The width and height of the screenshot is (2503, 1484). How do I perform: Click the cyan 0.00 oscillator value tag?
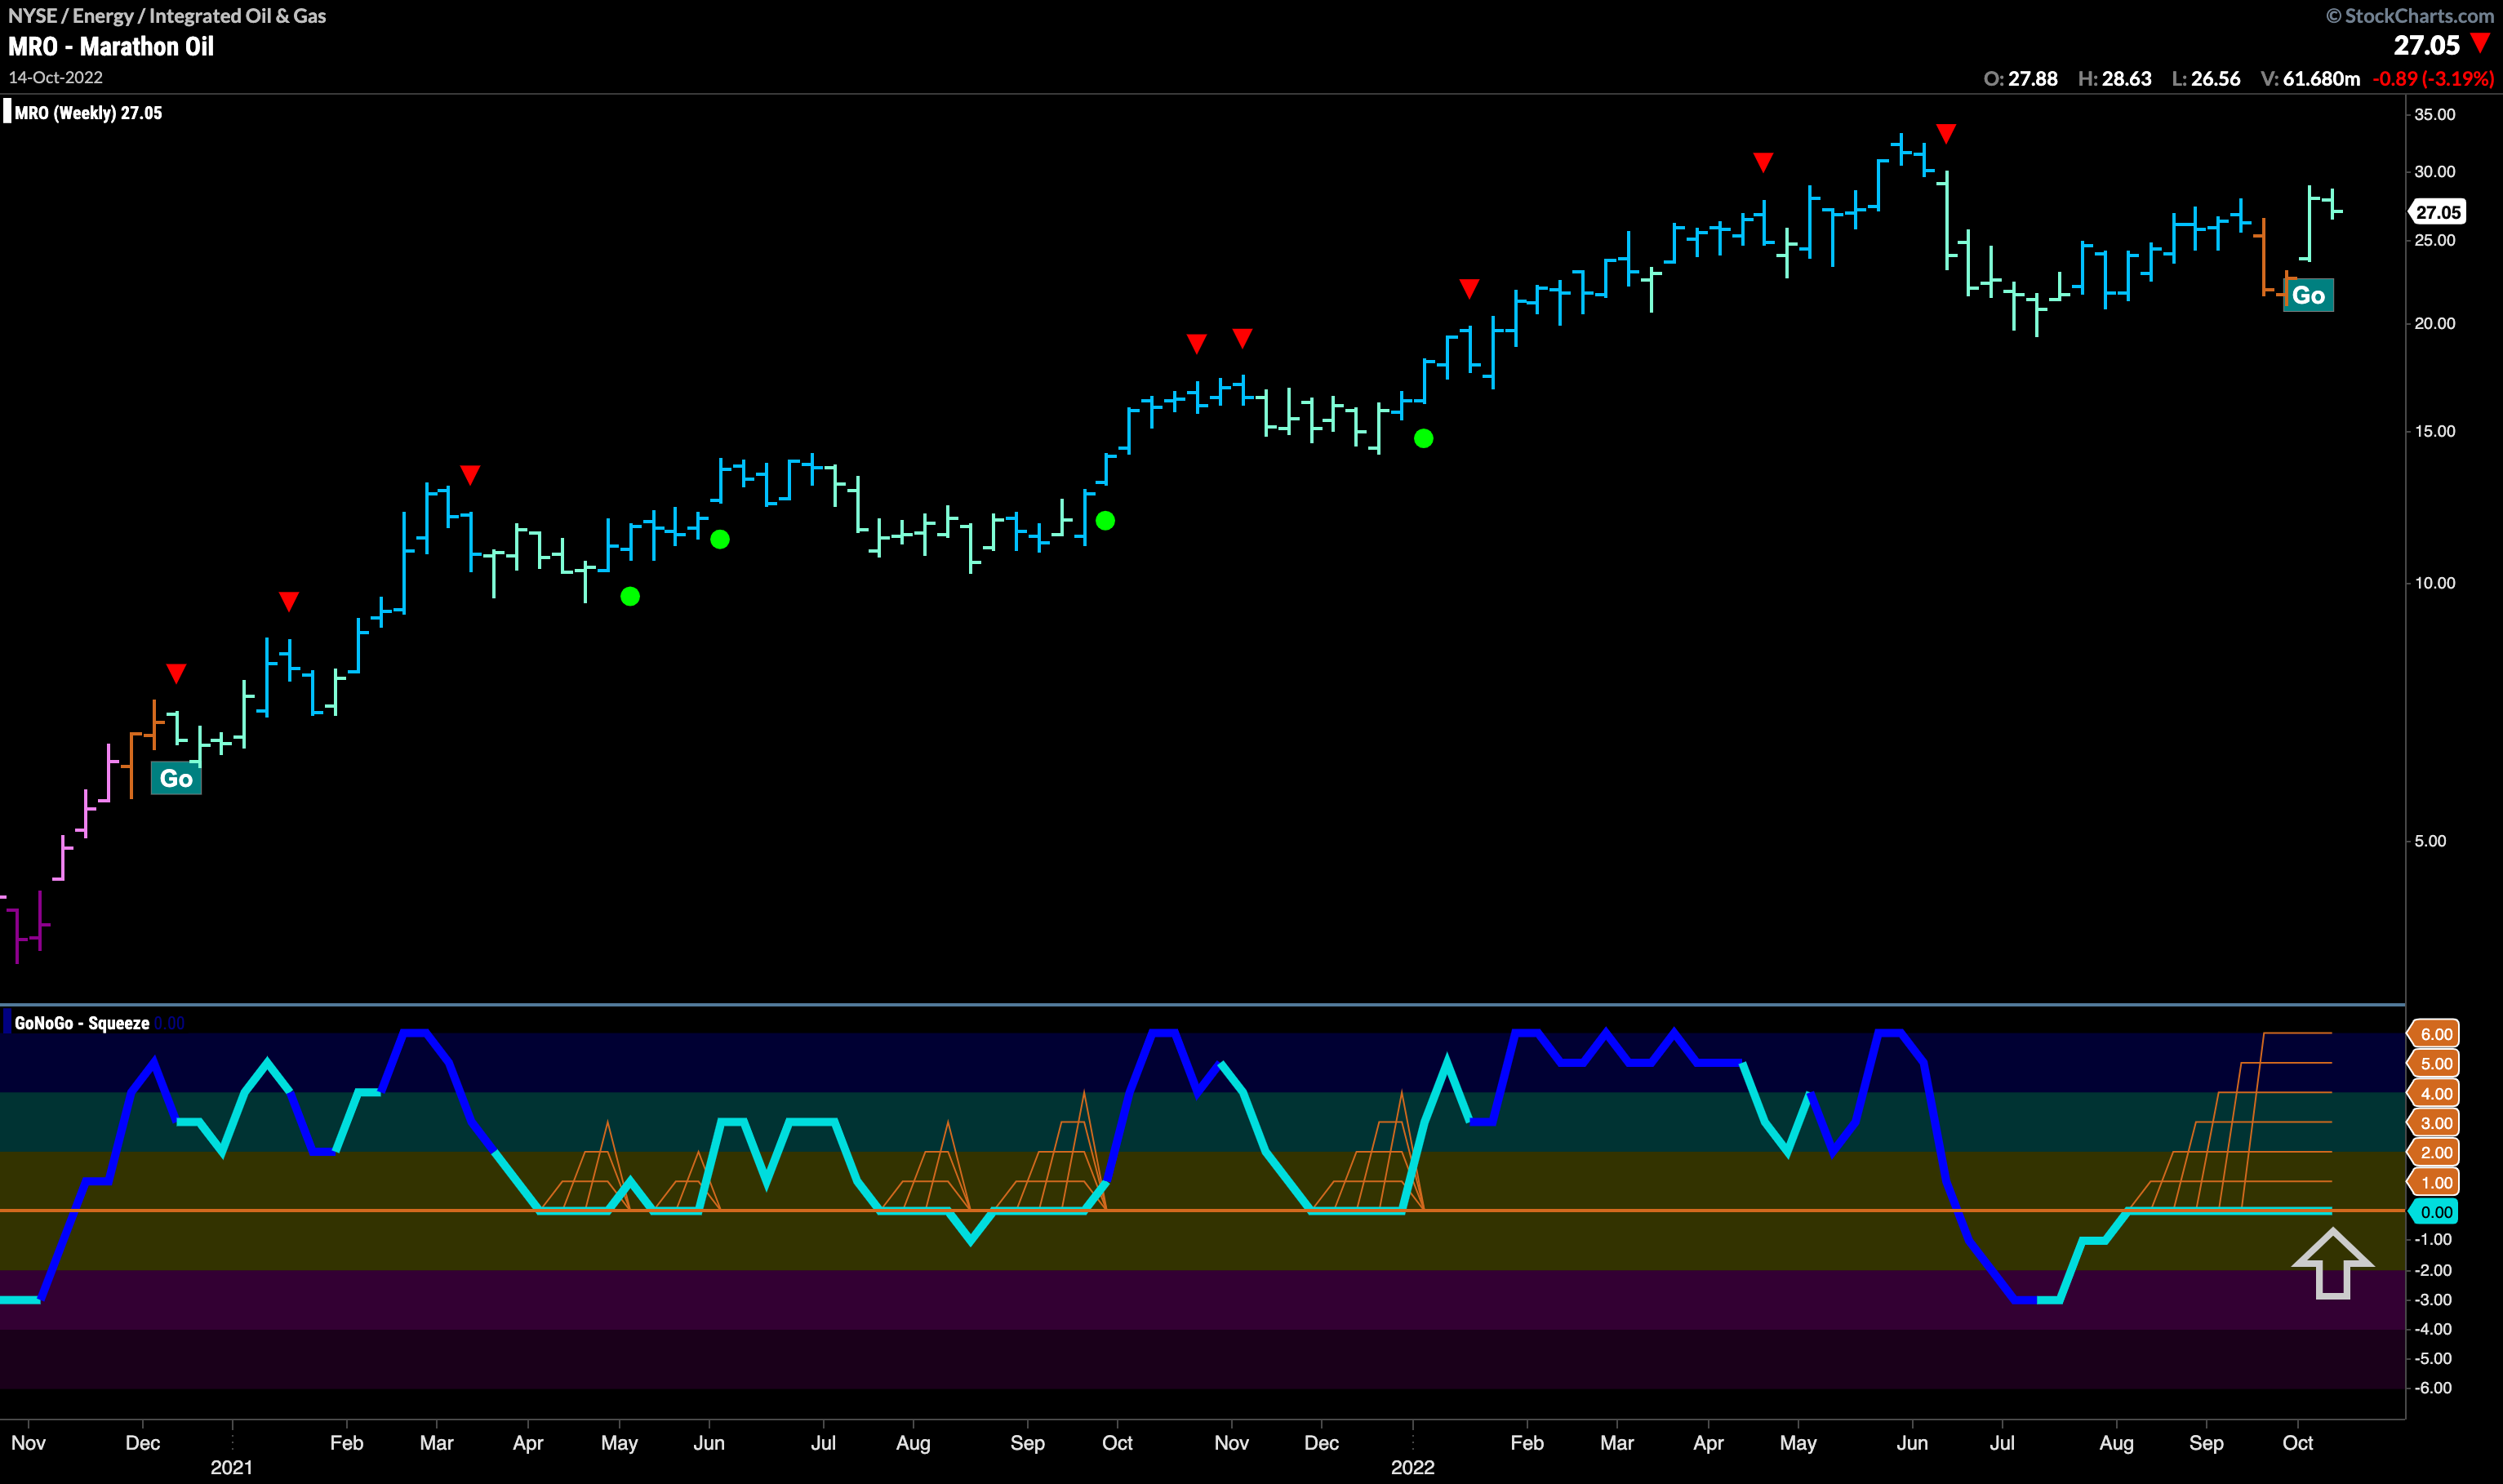coord(2433,1212)
